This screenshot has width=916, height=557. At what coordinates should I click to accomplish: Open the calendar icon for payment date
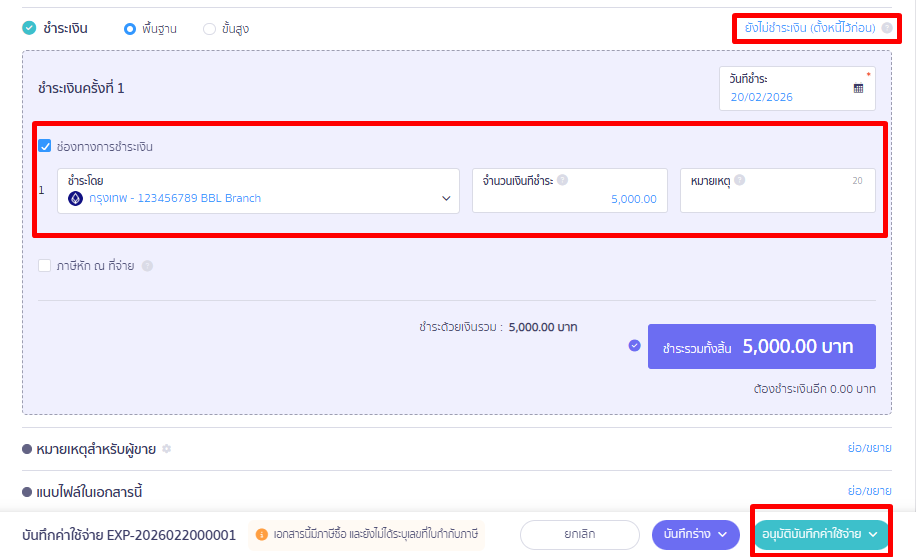[858, 88]
